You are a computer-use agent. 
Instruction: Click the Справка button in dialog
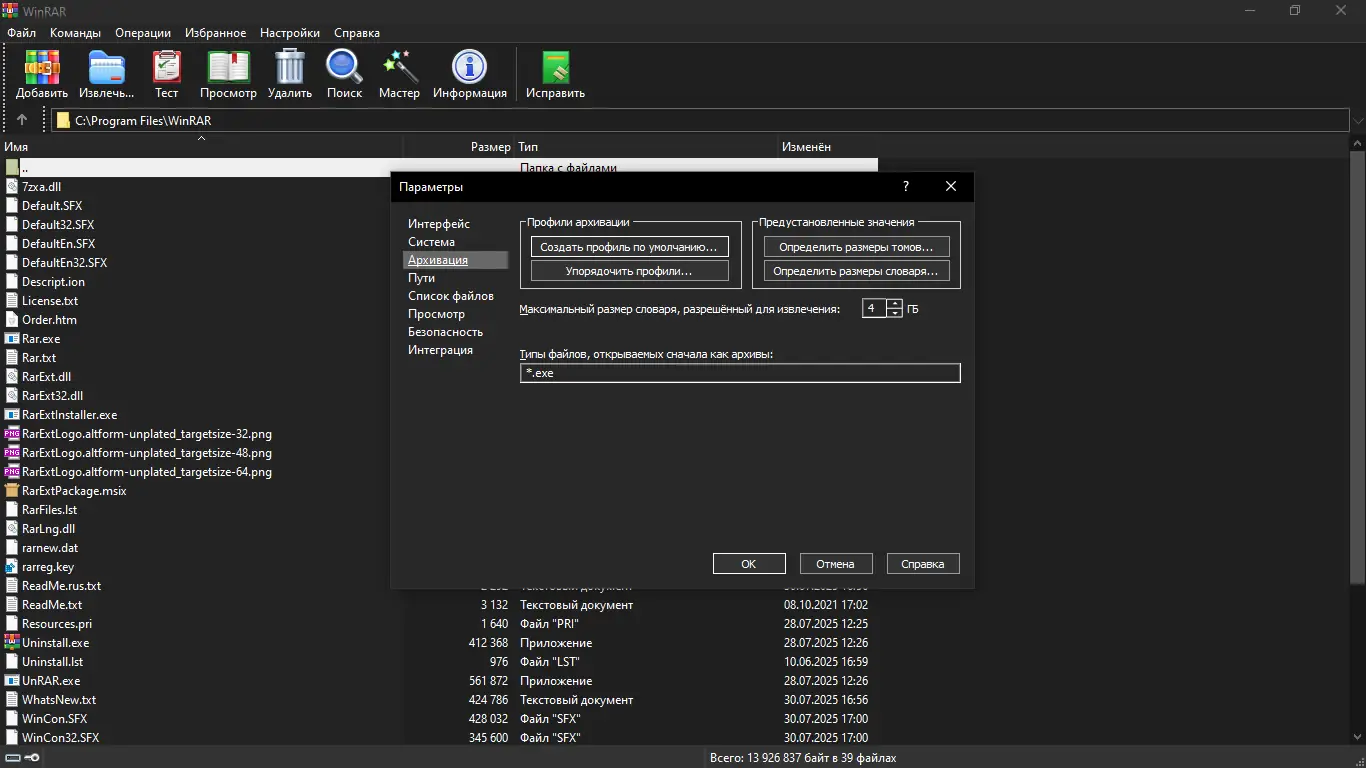[923, 564]
